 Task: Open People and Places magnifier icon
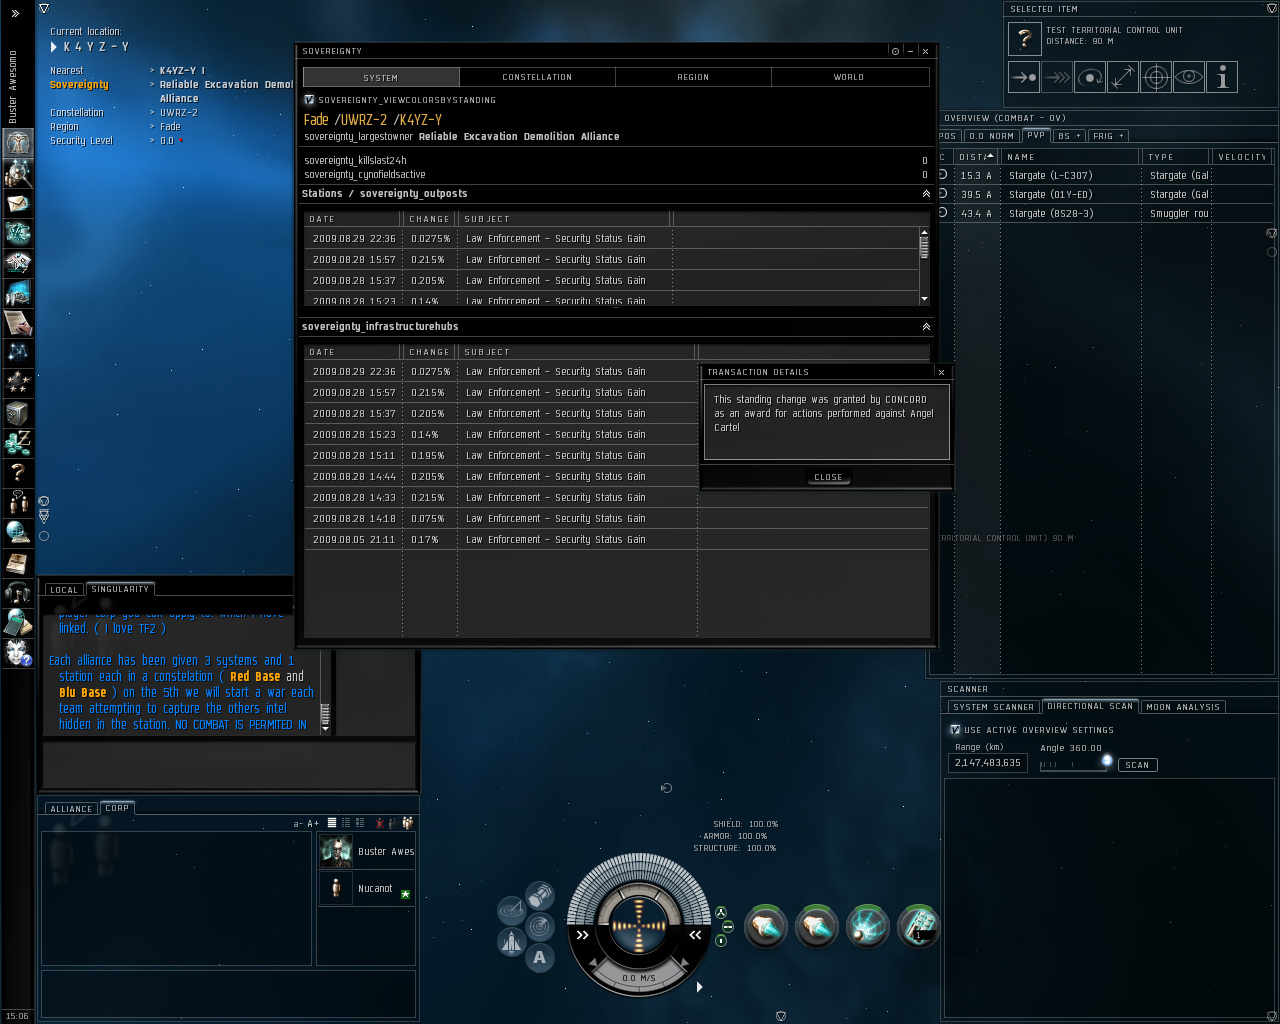[18, 173]
